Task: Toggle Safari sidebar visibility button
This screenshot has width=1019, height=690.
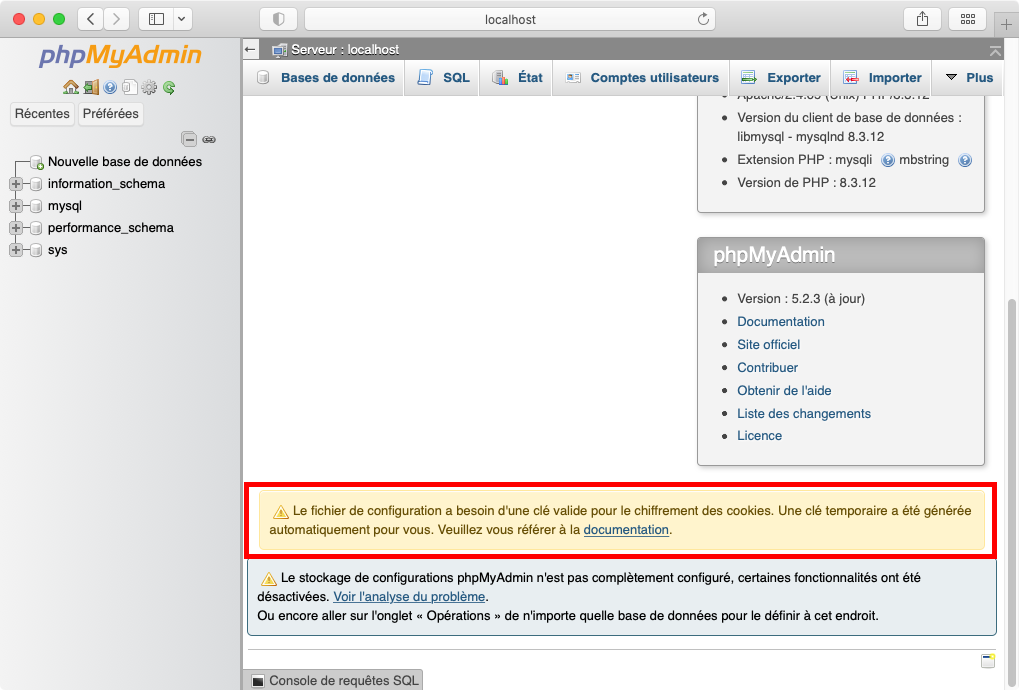Action: 157,19
